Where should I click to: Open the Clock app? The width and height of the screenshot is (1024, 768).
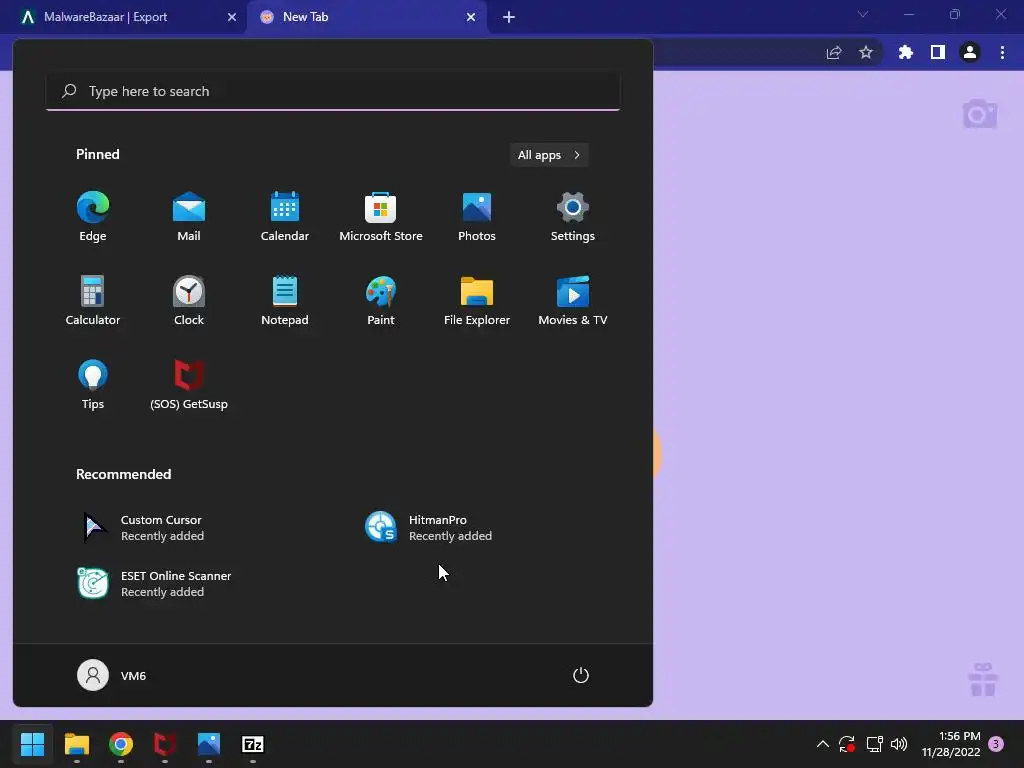pyautogui.click(x=189, y=301)
